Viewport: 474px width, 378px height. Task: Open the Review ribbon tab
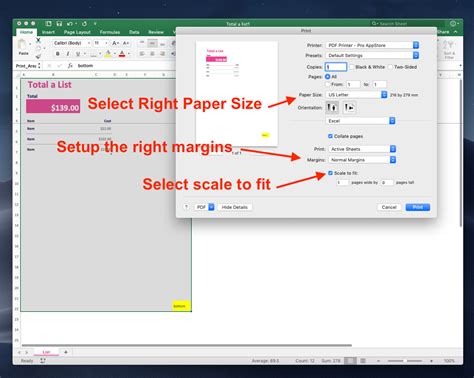pos(156,32)
